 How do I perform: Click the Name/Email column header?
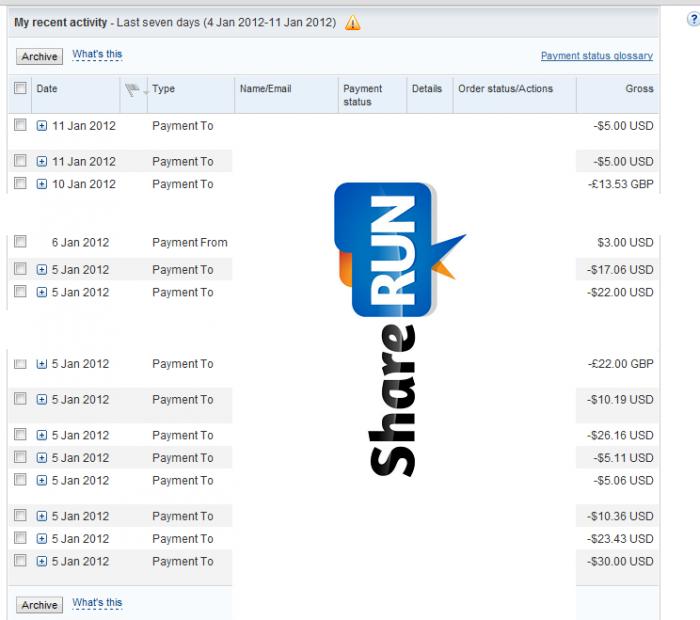click(x=266, y=88)
